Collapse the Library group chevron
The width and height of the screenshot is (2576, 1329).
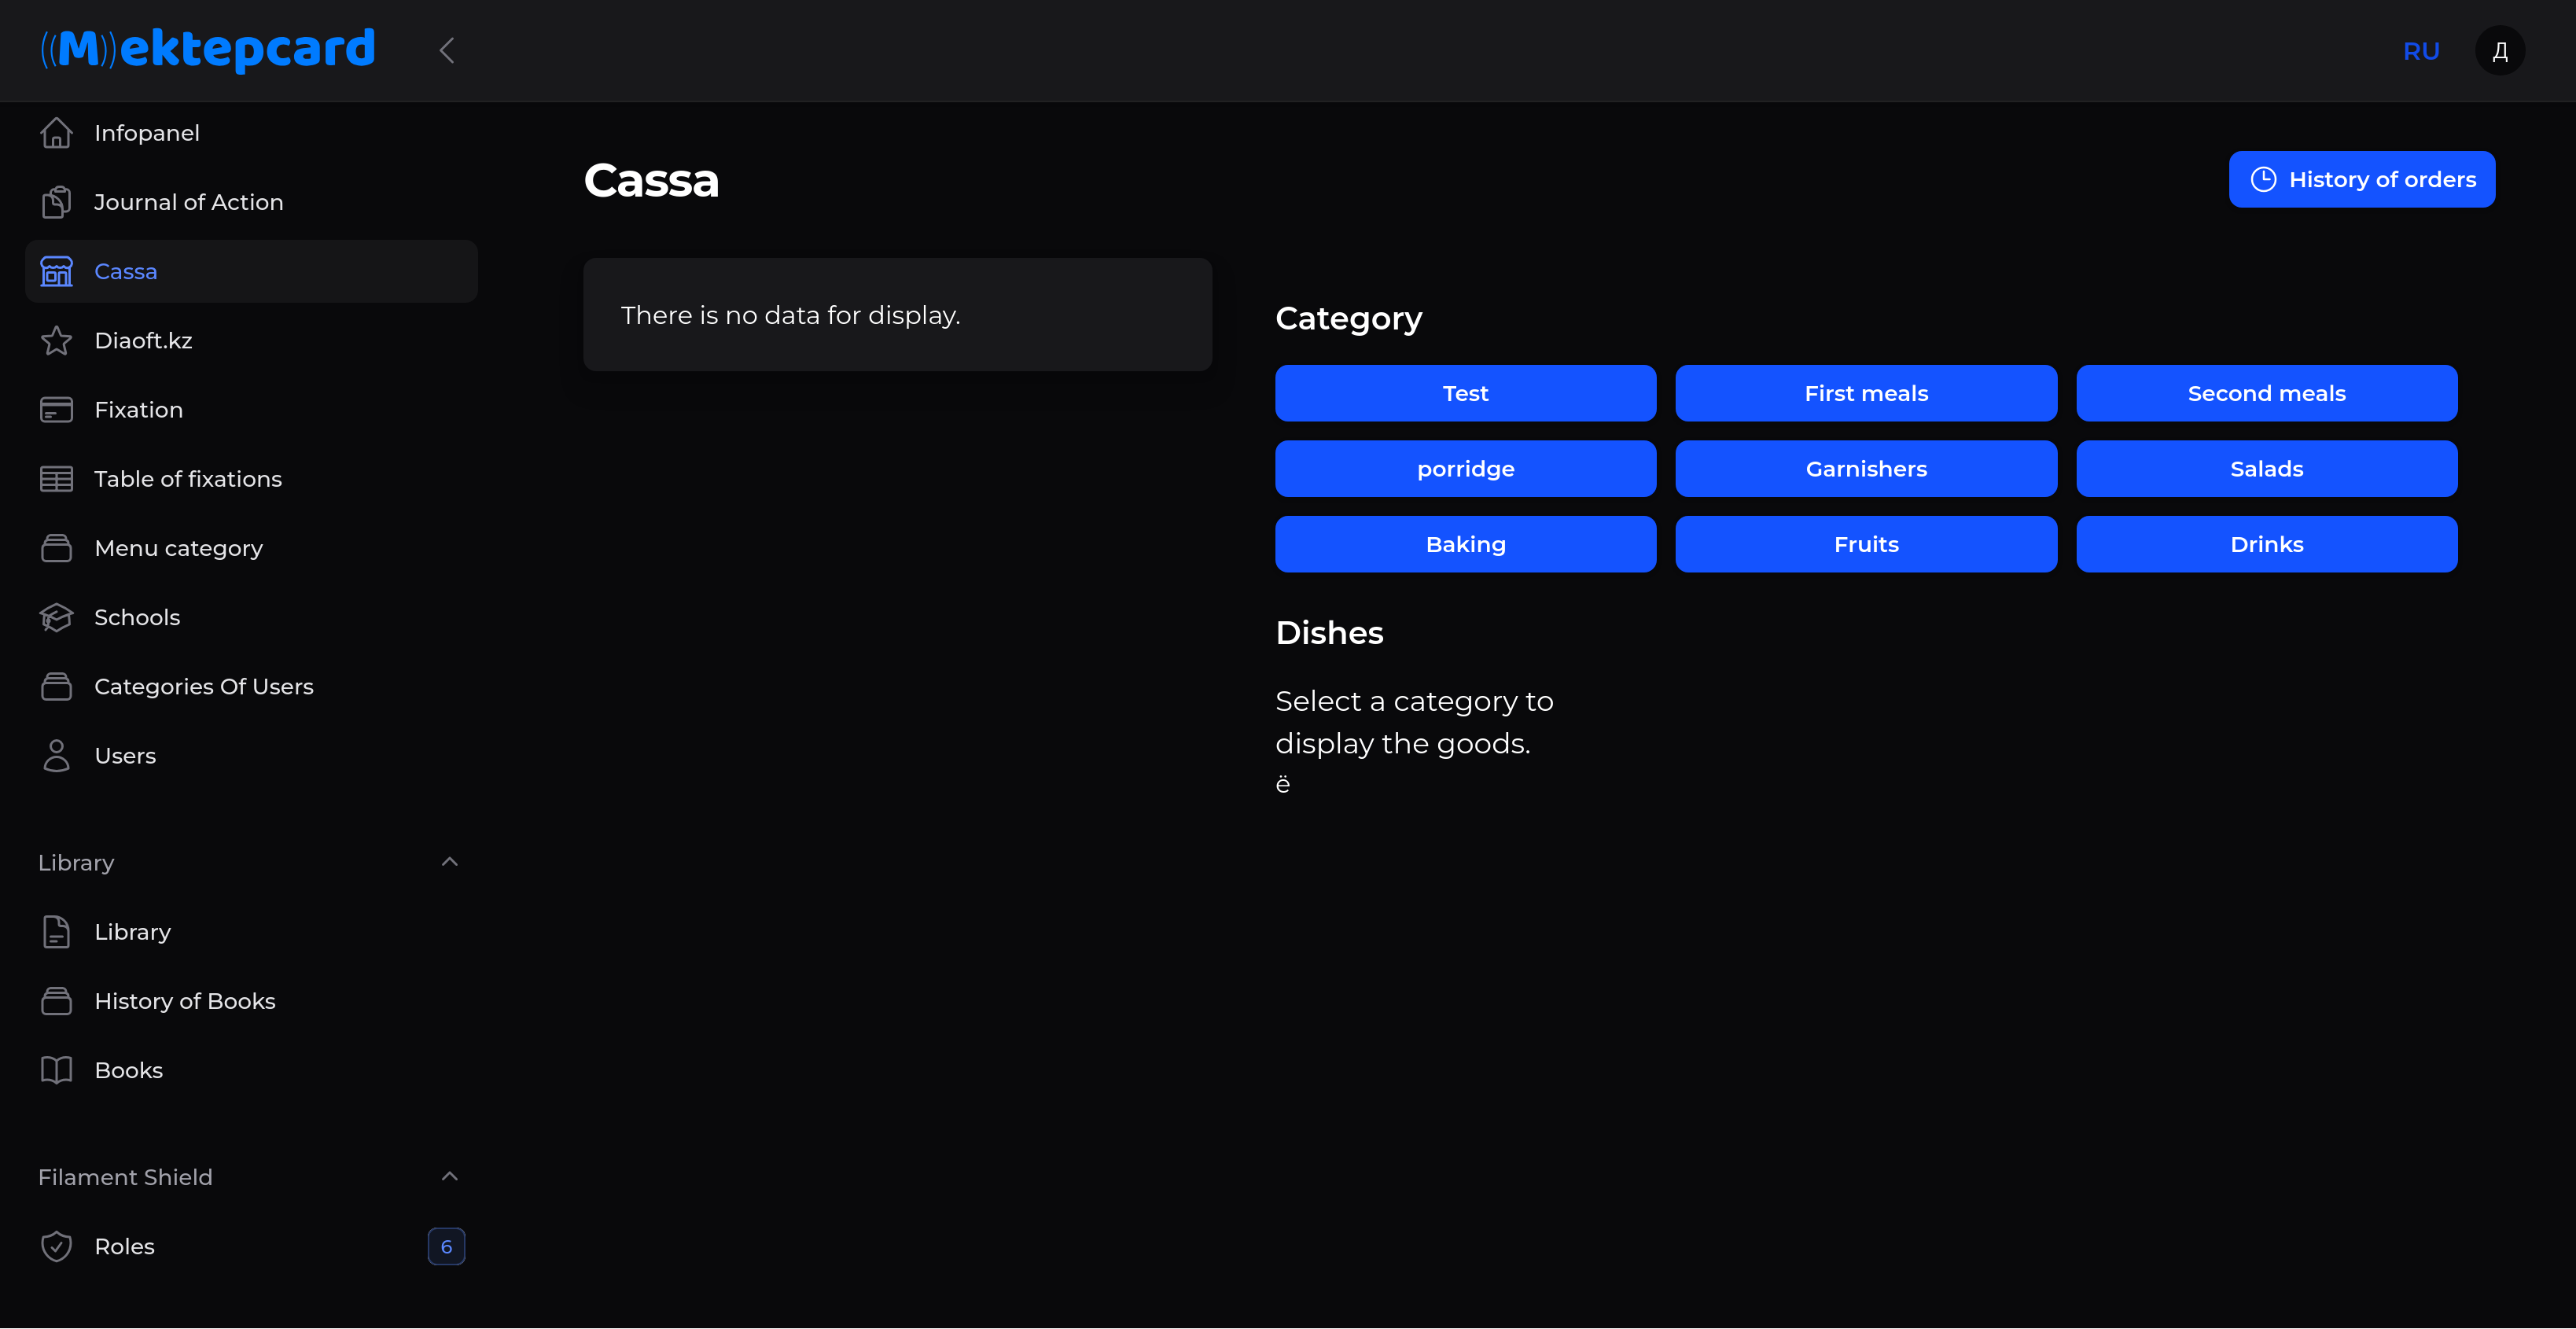pos(449,862)
